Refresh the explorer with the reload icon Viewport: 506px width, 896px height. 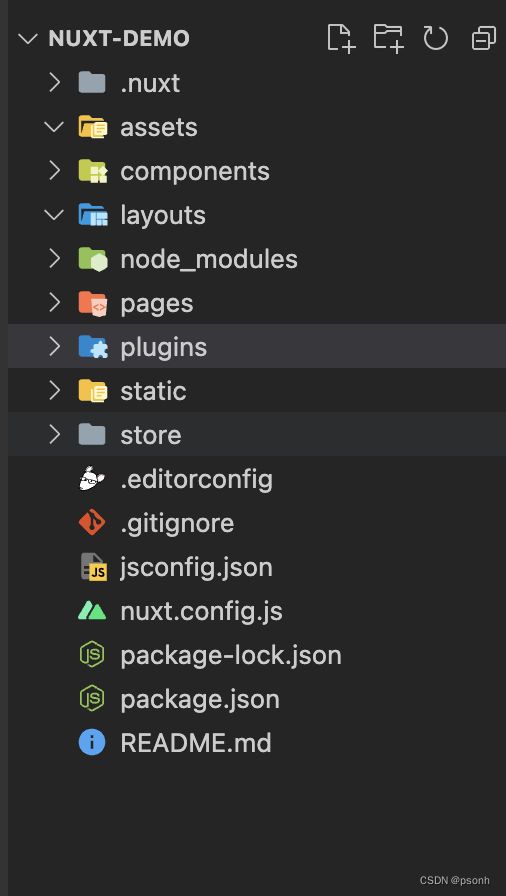(x=435, y=39)
